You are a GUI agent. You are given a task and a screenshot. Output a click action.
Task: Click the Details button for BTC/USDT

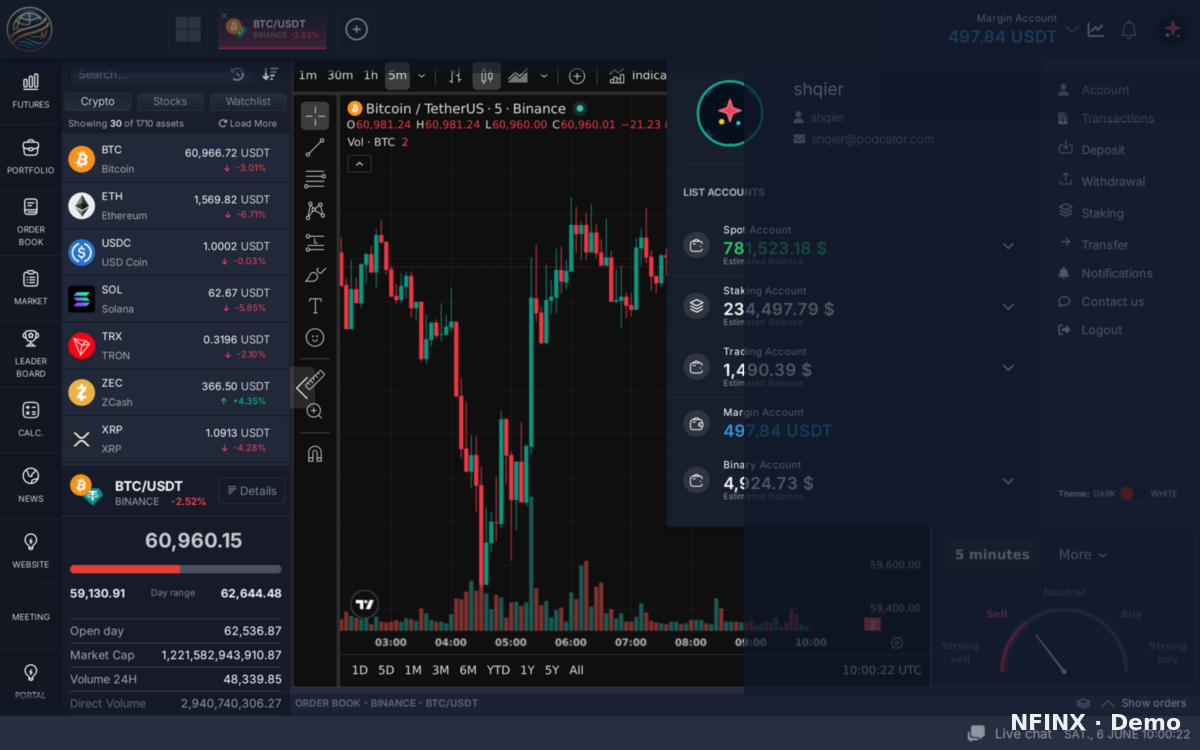coord(251,491)
